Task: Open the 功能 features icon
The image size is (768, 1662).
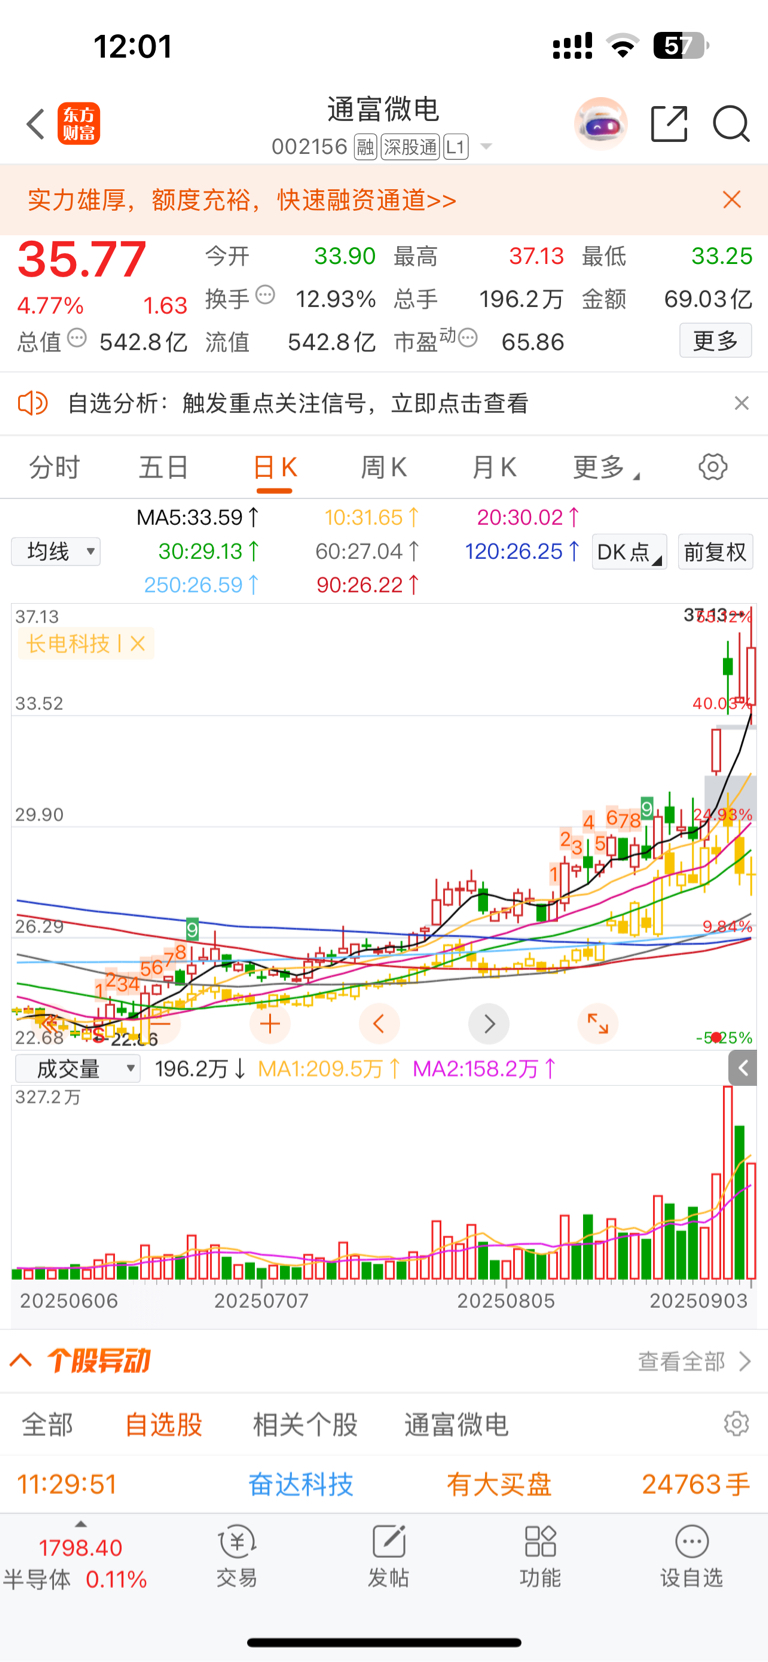Action: [x=540, y=1557]
